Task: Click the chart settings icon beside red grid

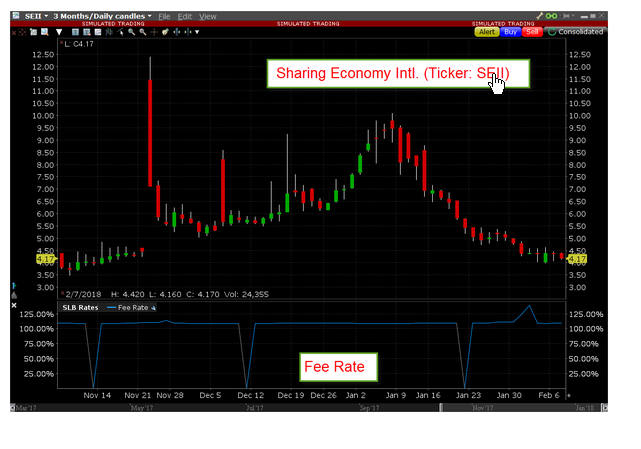Action: (34, 32)
